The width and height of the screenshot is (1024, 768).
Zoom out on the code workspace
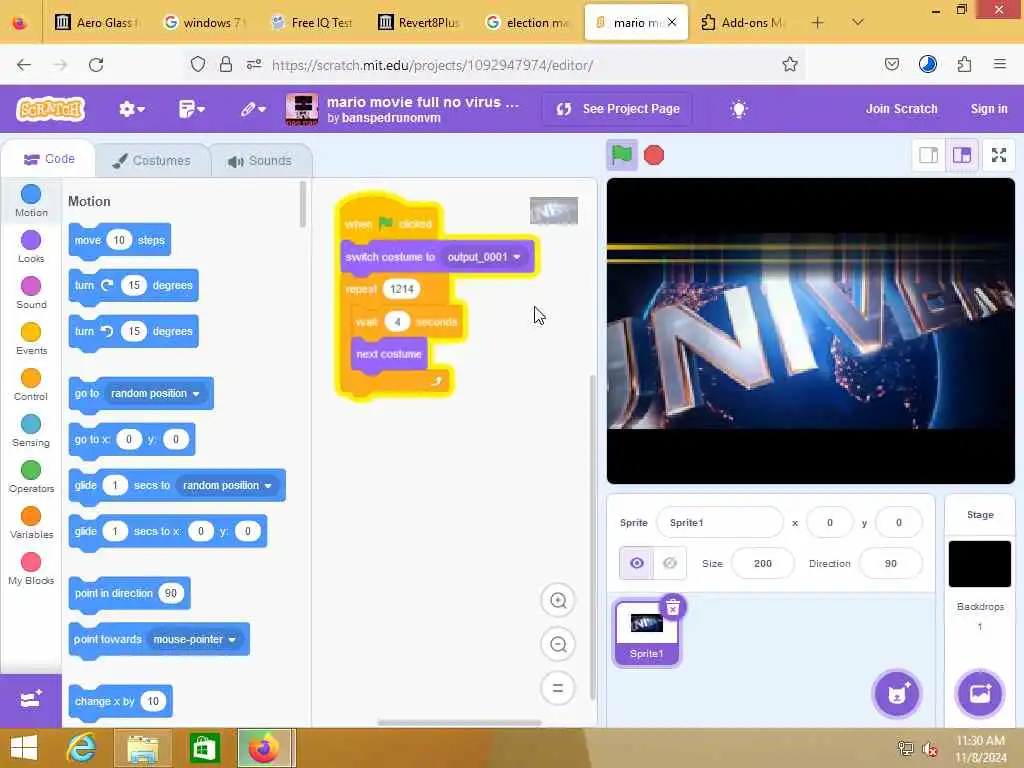pyautogui.click(x=558, y=645)
